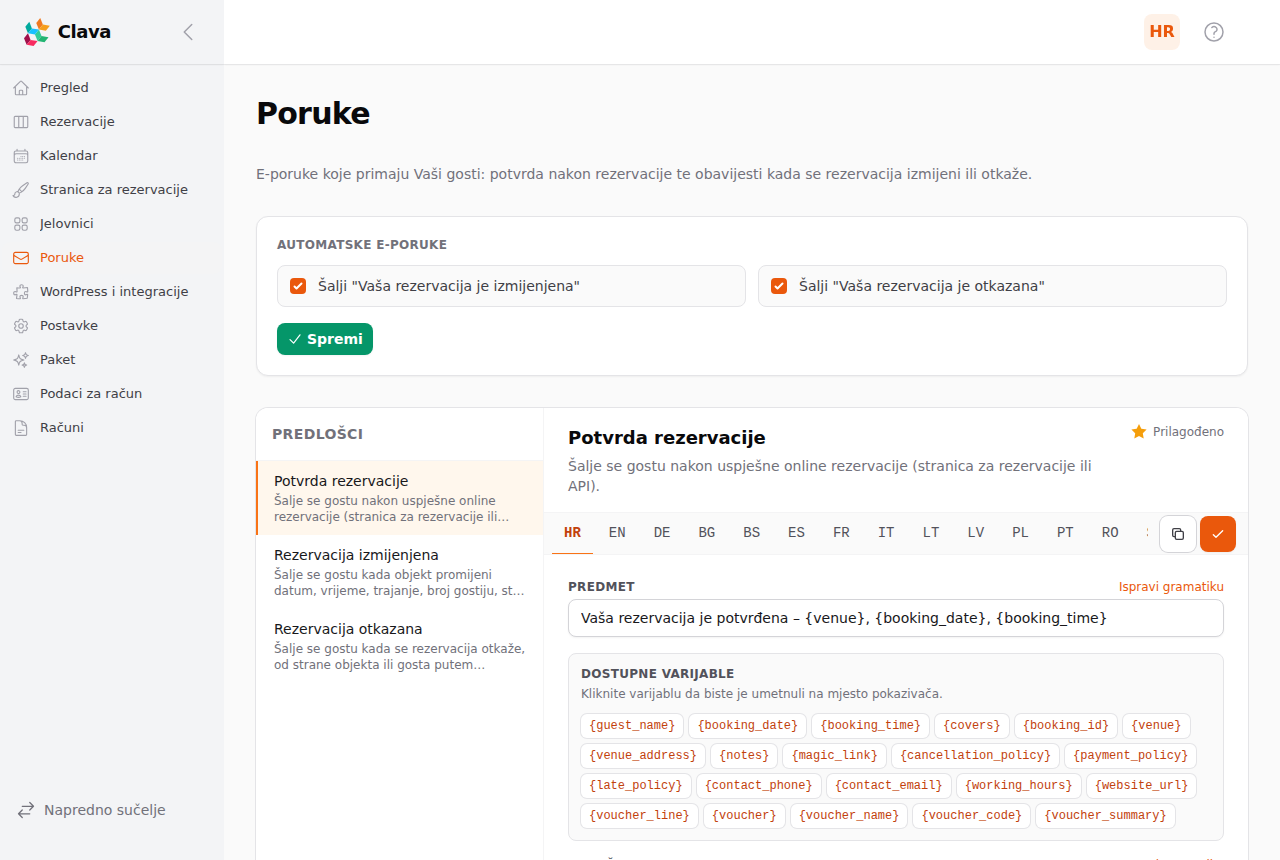The width and height of the screenshot is (1280, 860).
Task: Insert the {guest_name} variable
Action: 632,726
